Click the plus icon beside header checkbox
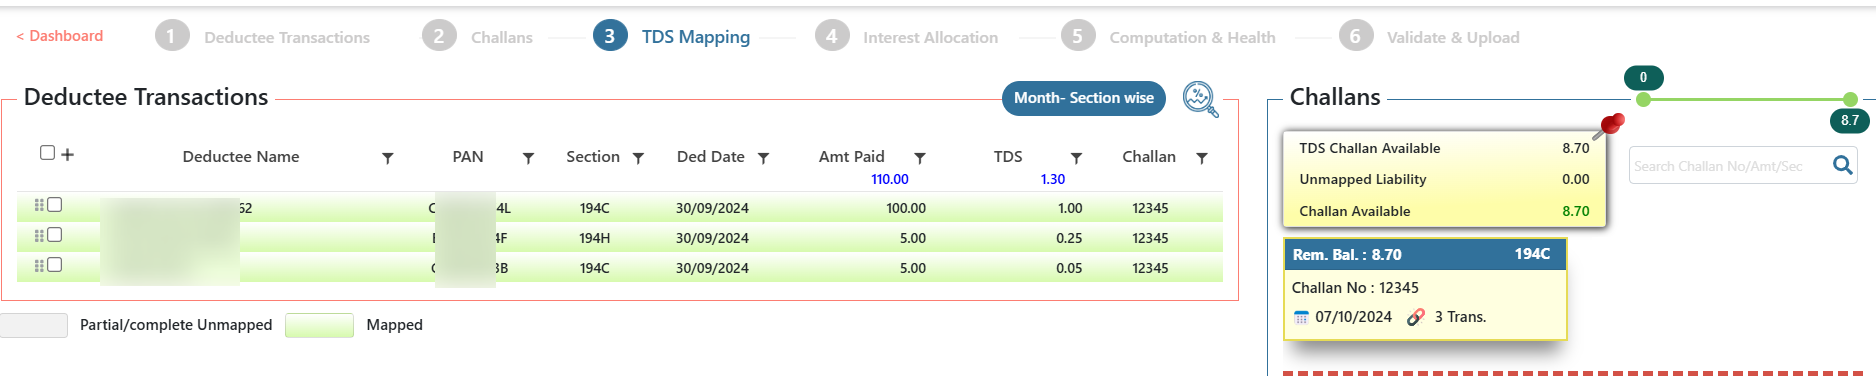The height and width of the screenshot is (376, 1876). [68, 154]
